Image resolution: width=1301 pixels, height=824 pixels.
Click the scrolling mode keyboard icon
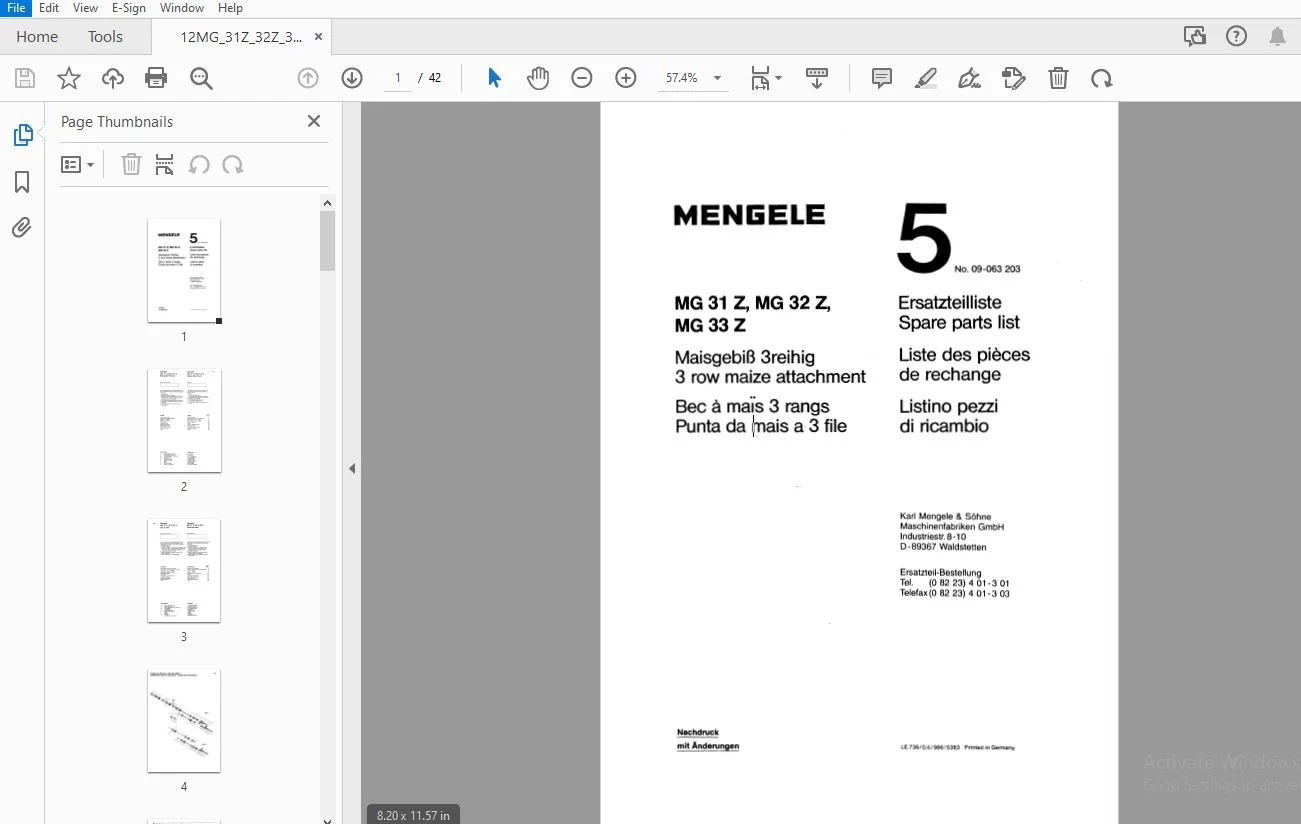[x=817, y=78]
